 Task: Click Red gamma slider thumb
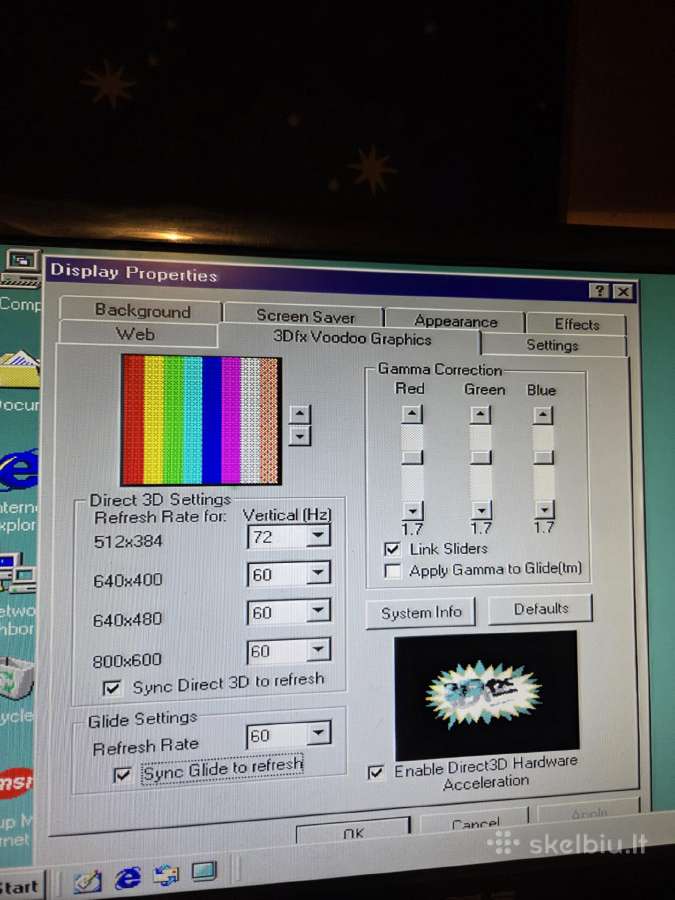412,457
